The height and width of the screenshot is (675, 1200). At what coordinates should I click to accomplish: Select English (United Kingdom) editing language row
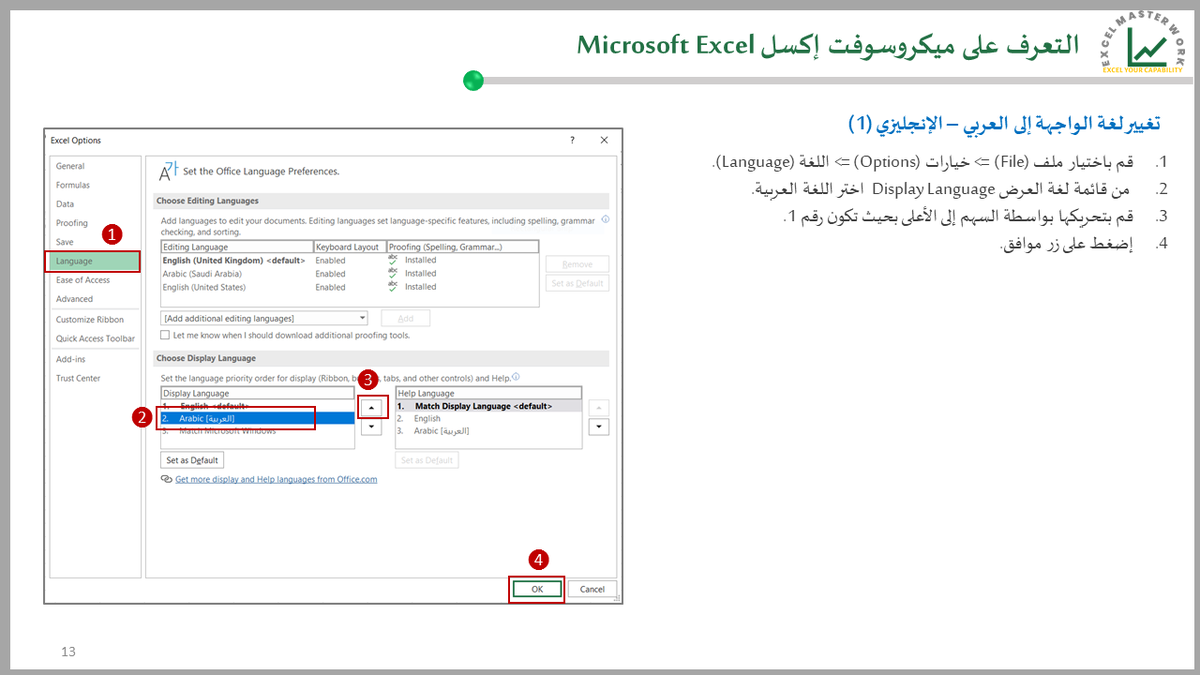pos(350,259)
